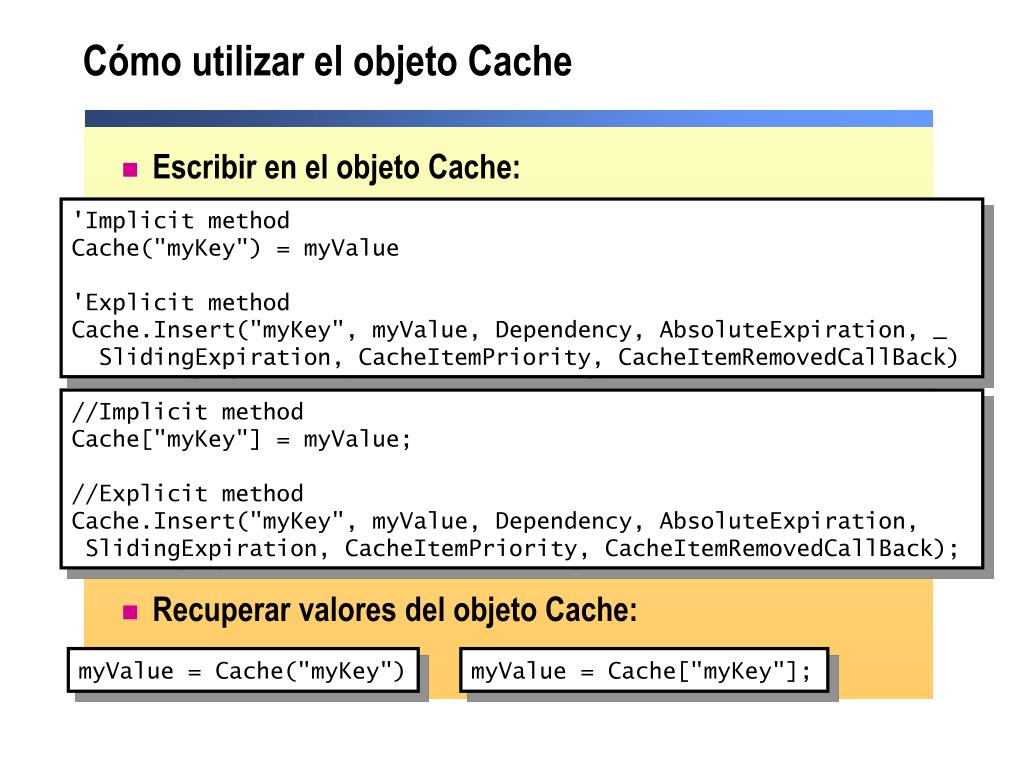Click the VB line ending "CacheItemRemovedCallBack)"

tap(528, 357)
